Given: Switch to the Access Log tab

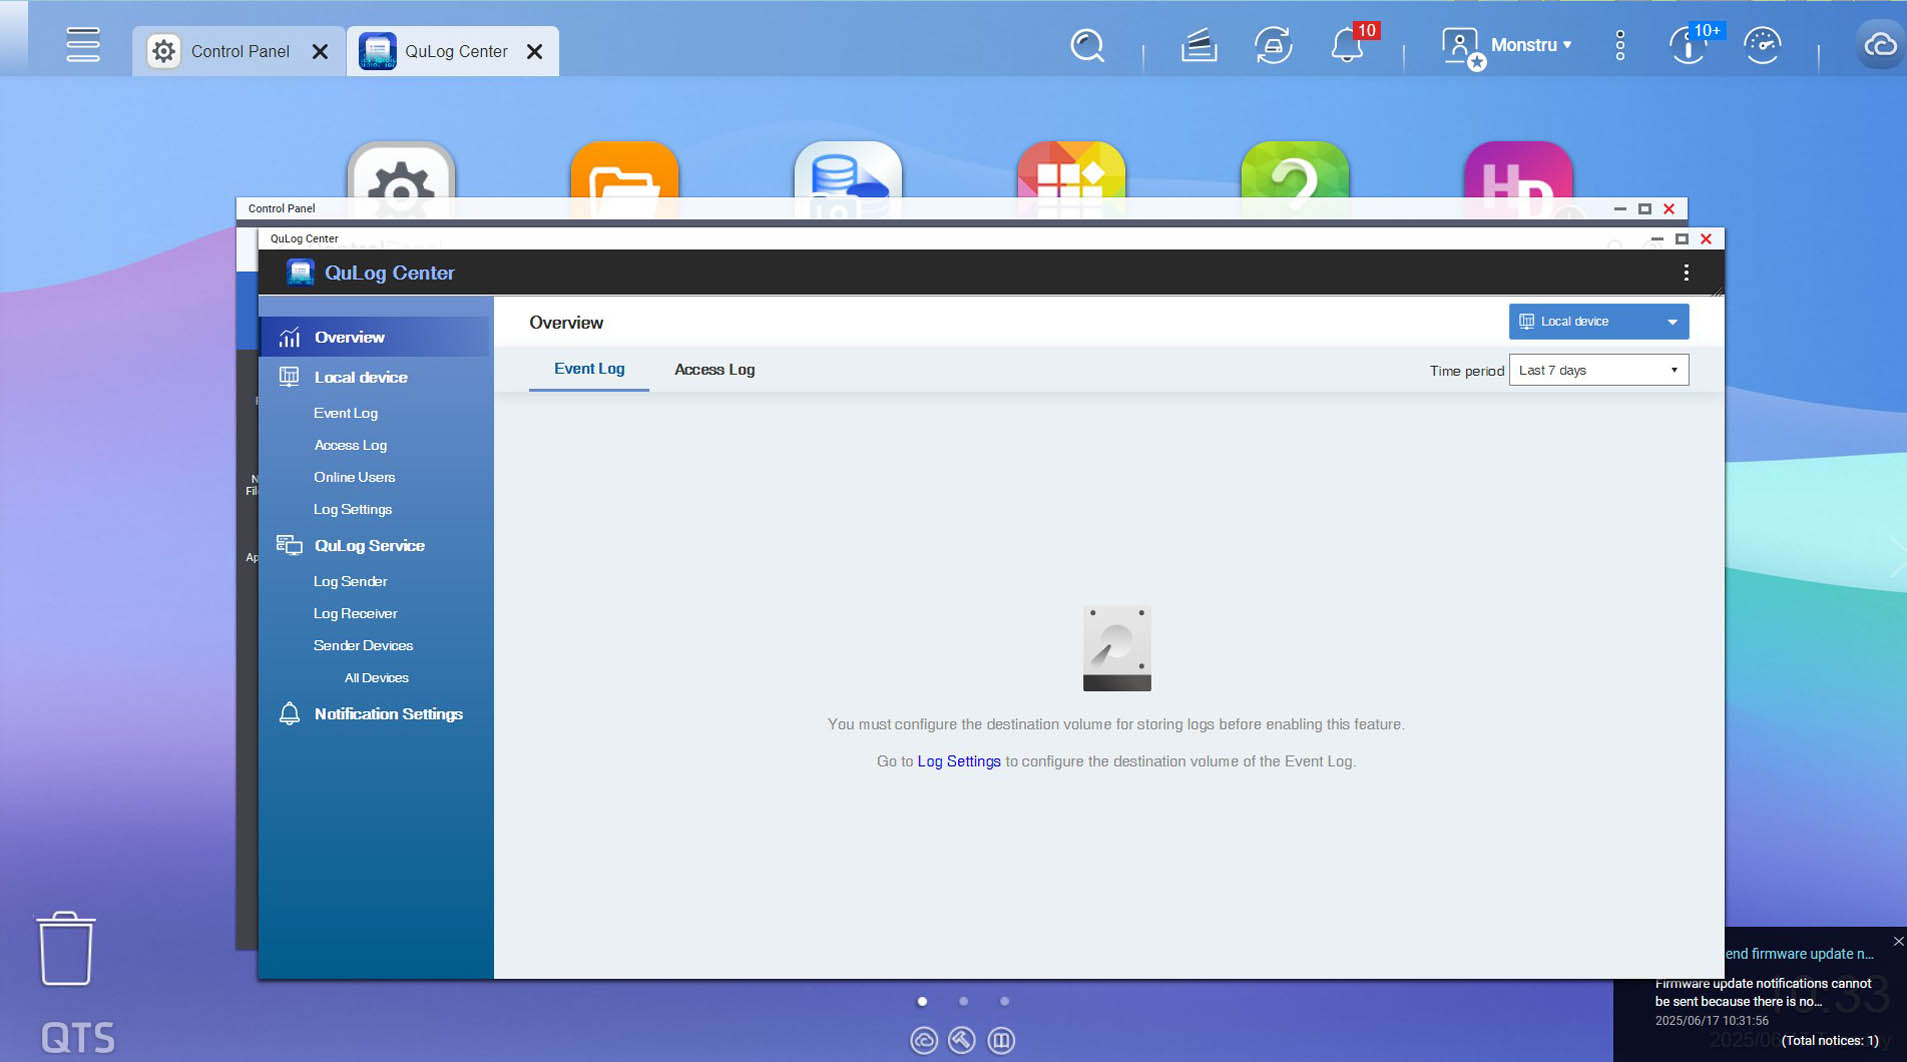Looking at the screenshot, I should pos(714,369).
